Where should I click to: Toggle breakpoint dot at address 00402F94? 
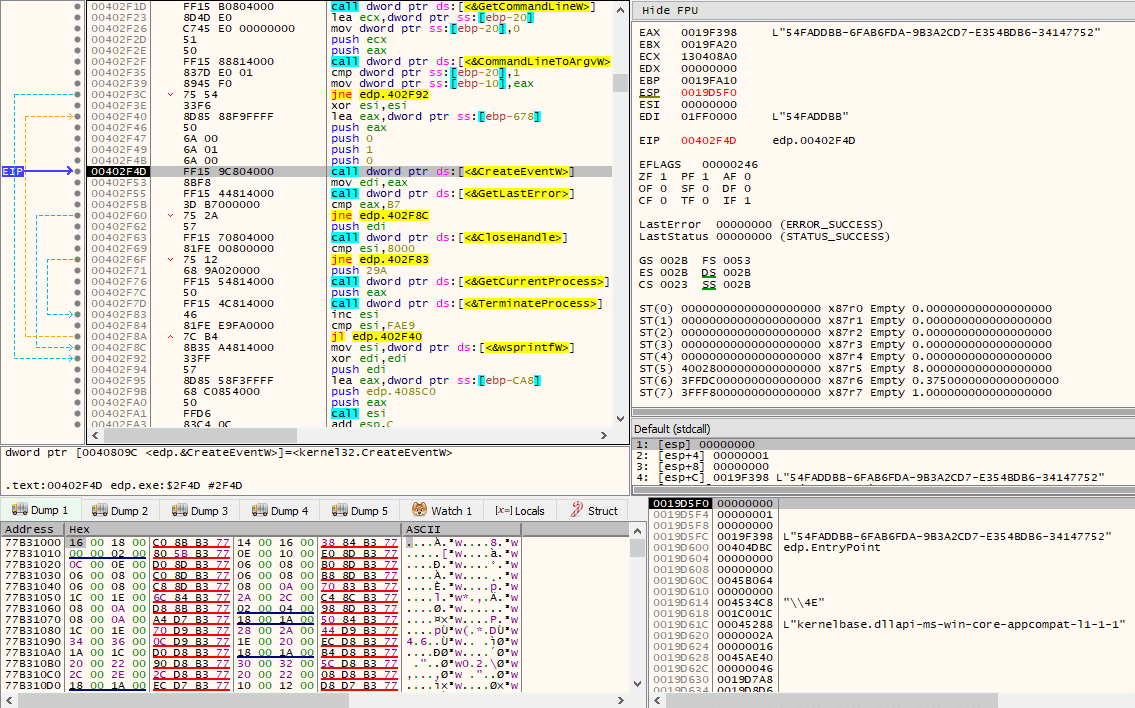pos(77,369)
